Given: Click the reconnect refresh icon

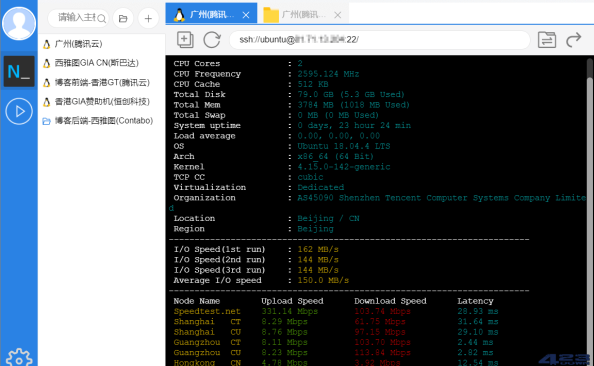Looking at the screenshot, I should [x=212, y=39].
